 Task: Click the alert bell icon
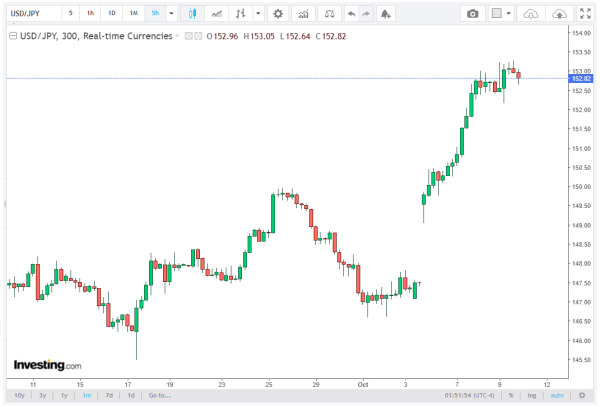386,14
